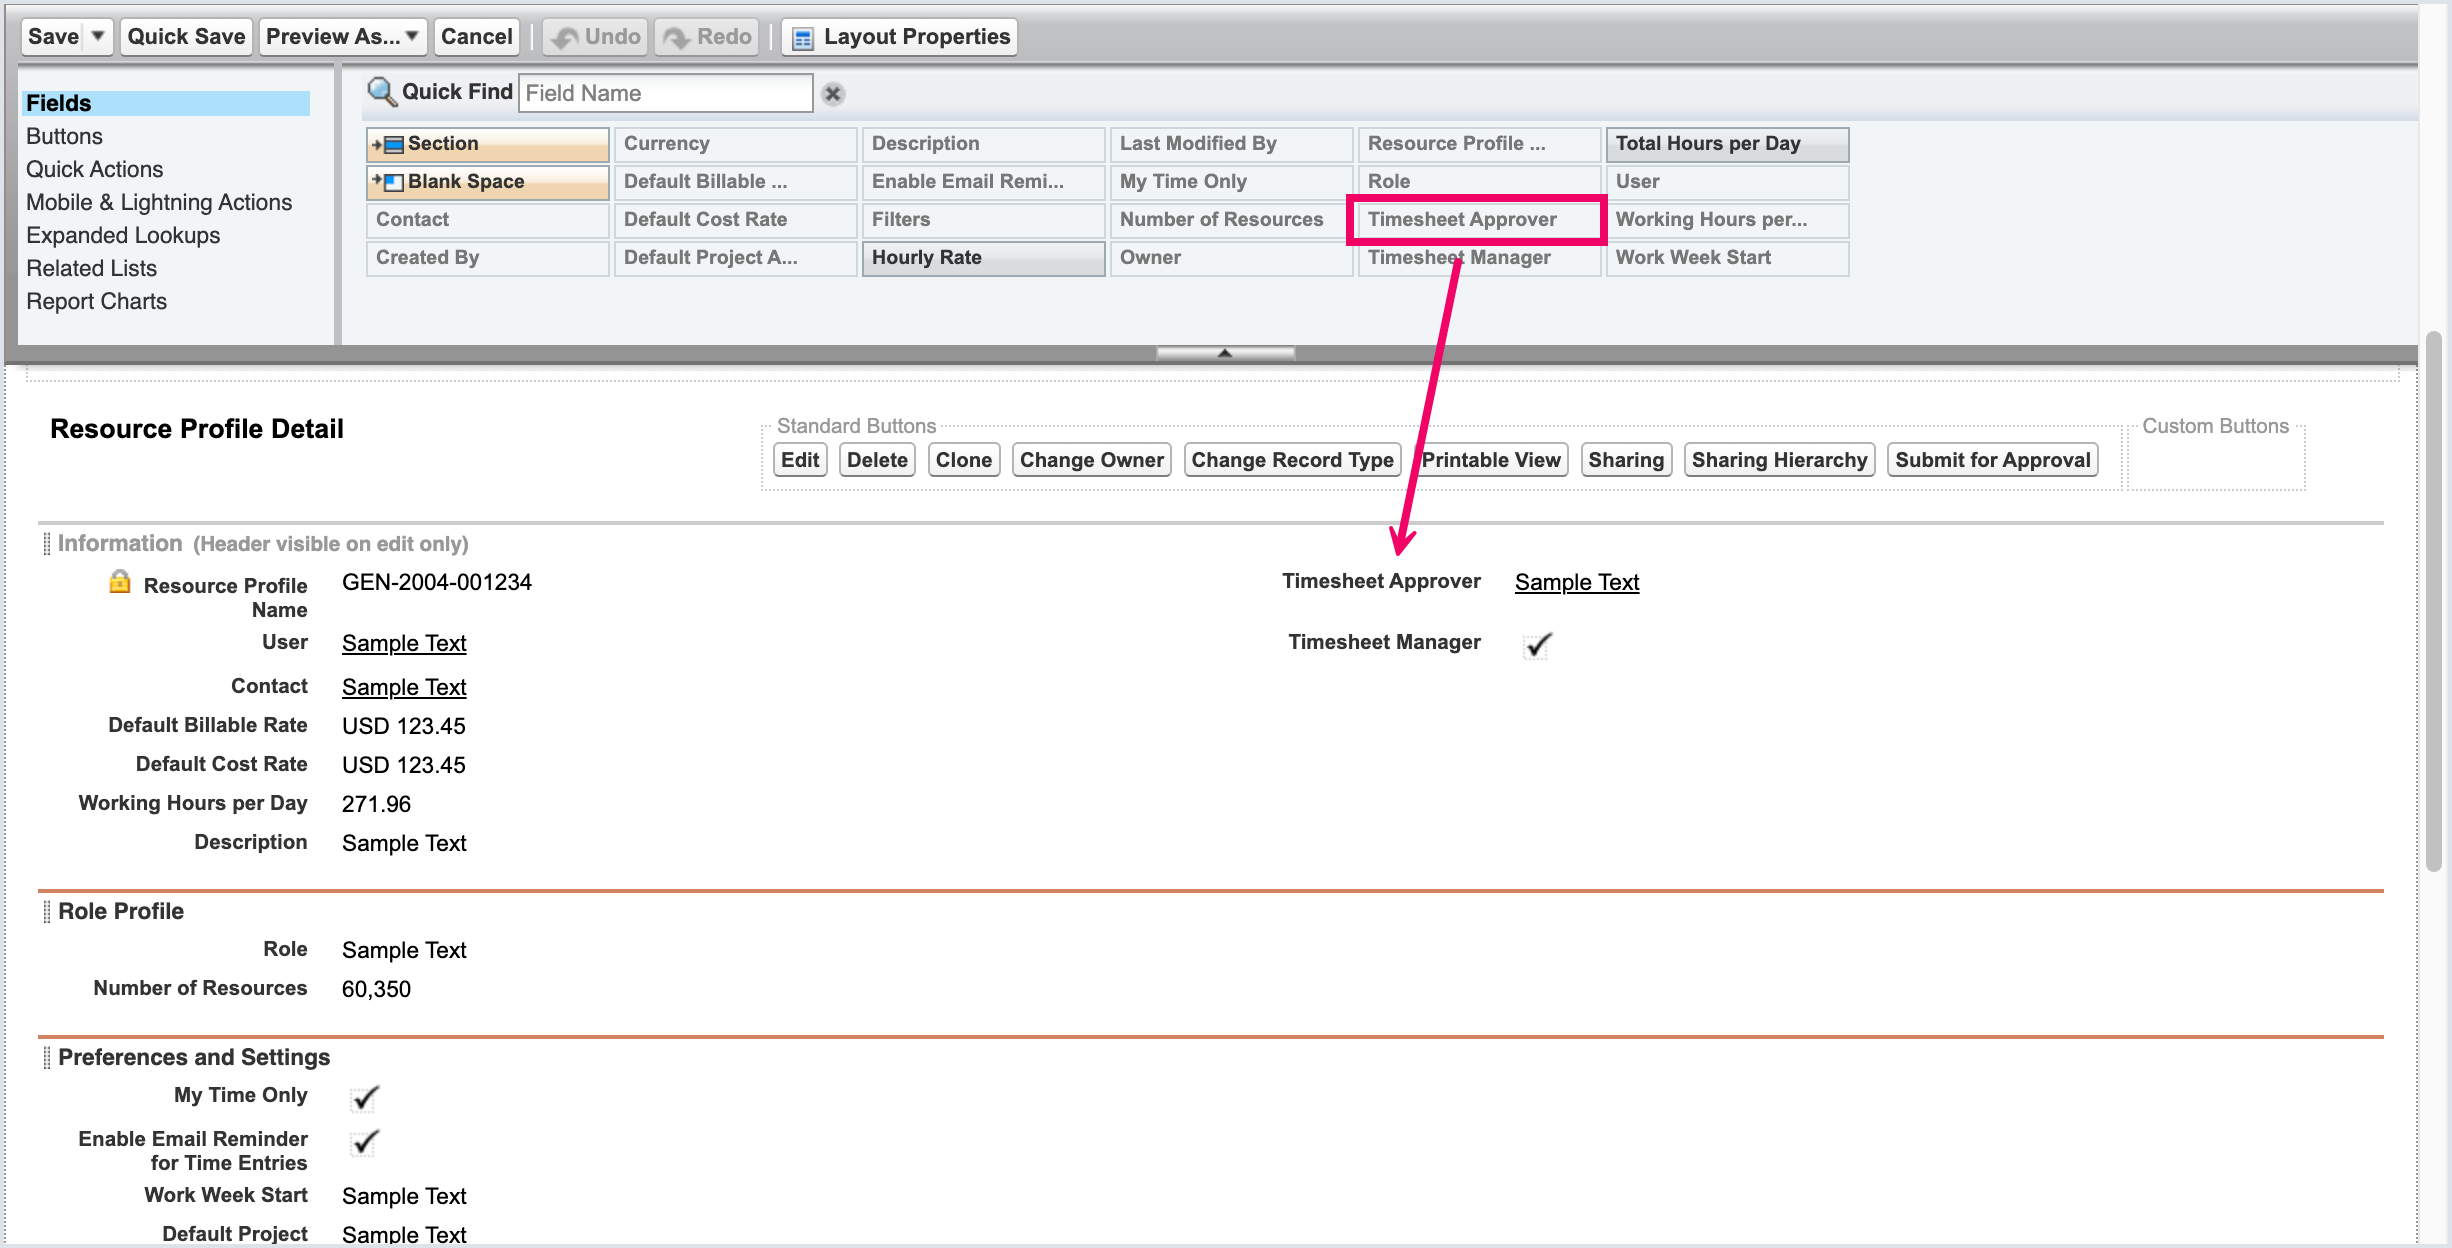Click the Enable Email Reminder checkmark
Image resolution: width=2452 pixels, height=1248 pixels.
[365, 1142]
